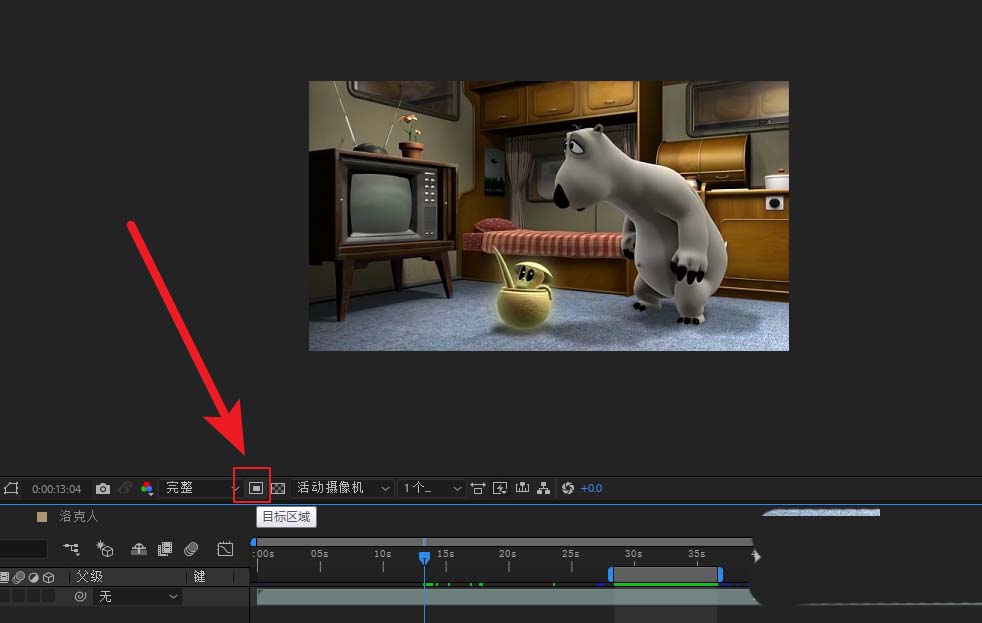Open the composition flowchart icon
This screenshot has height=623, width=982.
[543, 488]
